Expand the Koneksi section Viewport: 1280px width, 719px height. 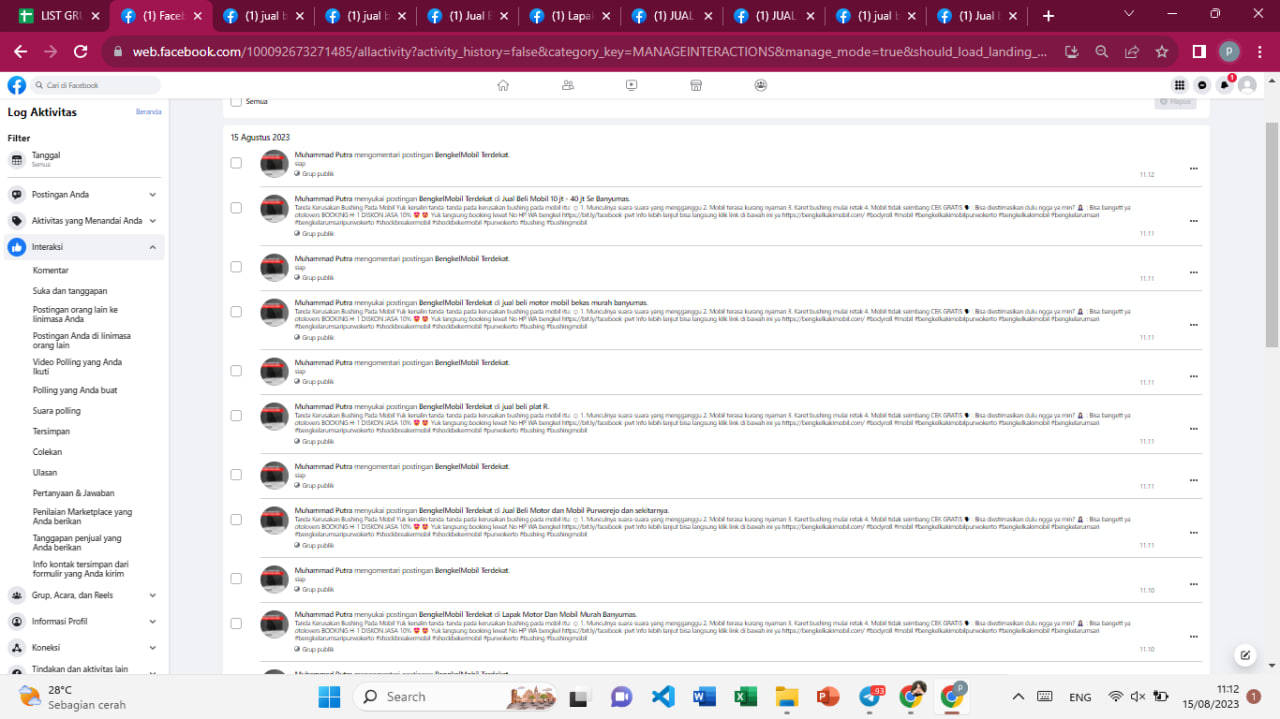(x=85, y=647)
